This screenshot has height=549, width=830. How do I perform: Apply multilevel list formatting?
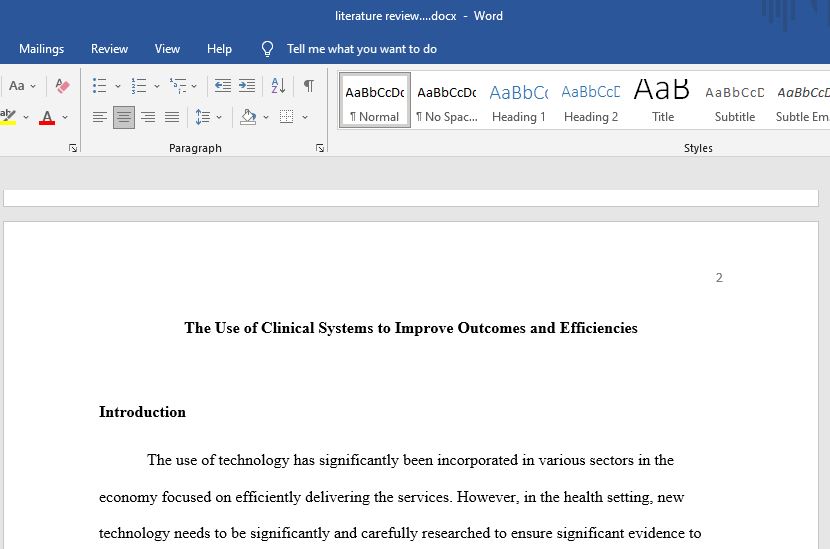[x=178, y=86]
